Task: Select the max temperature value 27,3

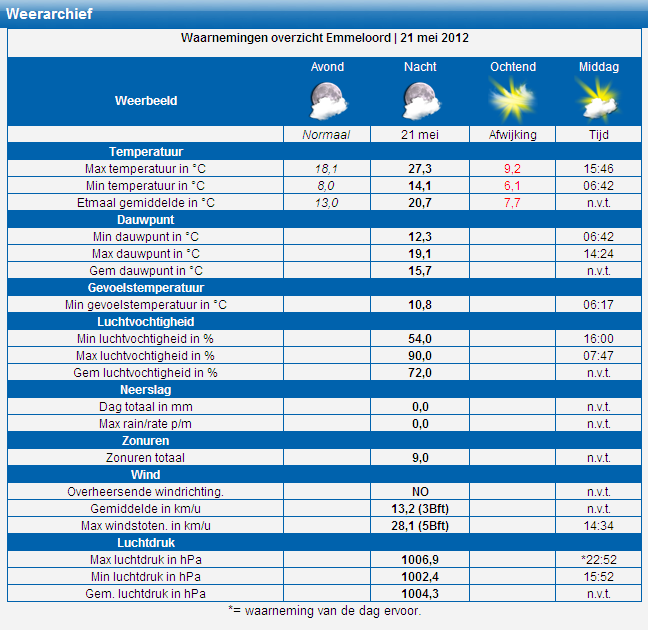Action: point(420,169)
